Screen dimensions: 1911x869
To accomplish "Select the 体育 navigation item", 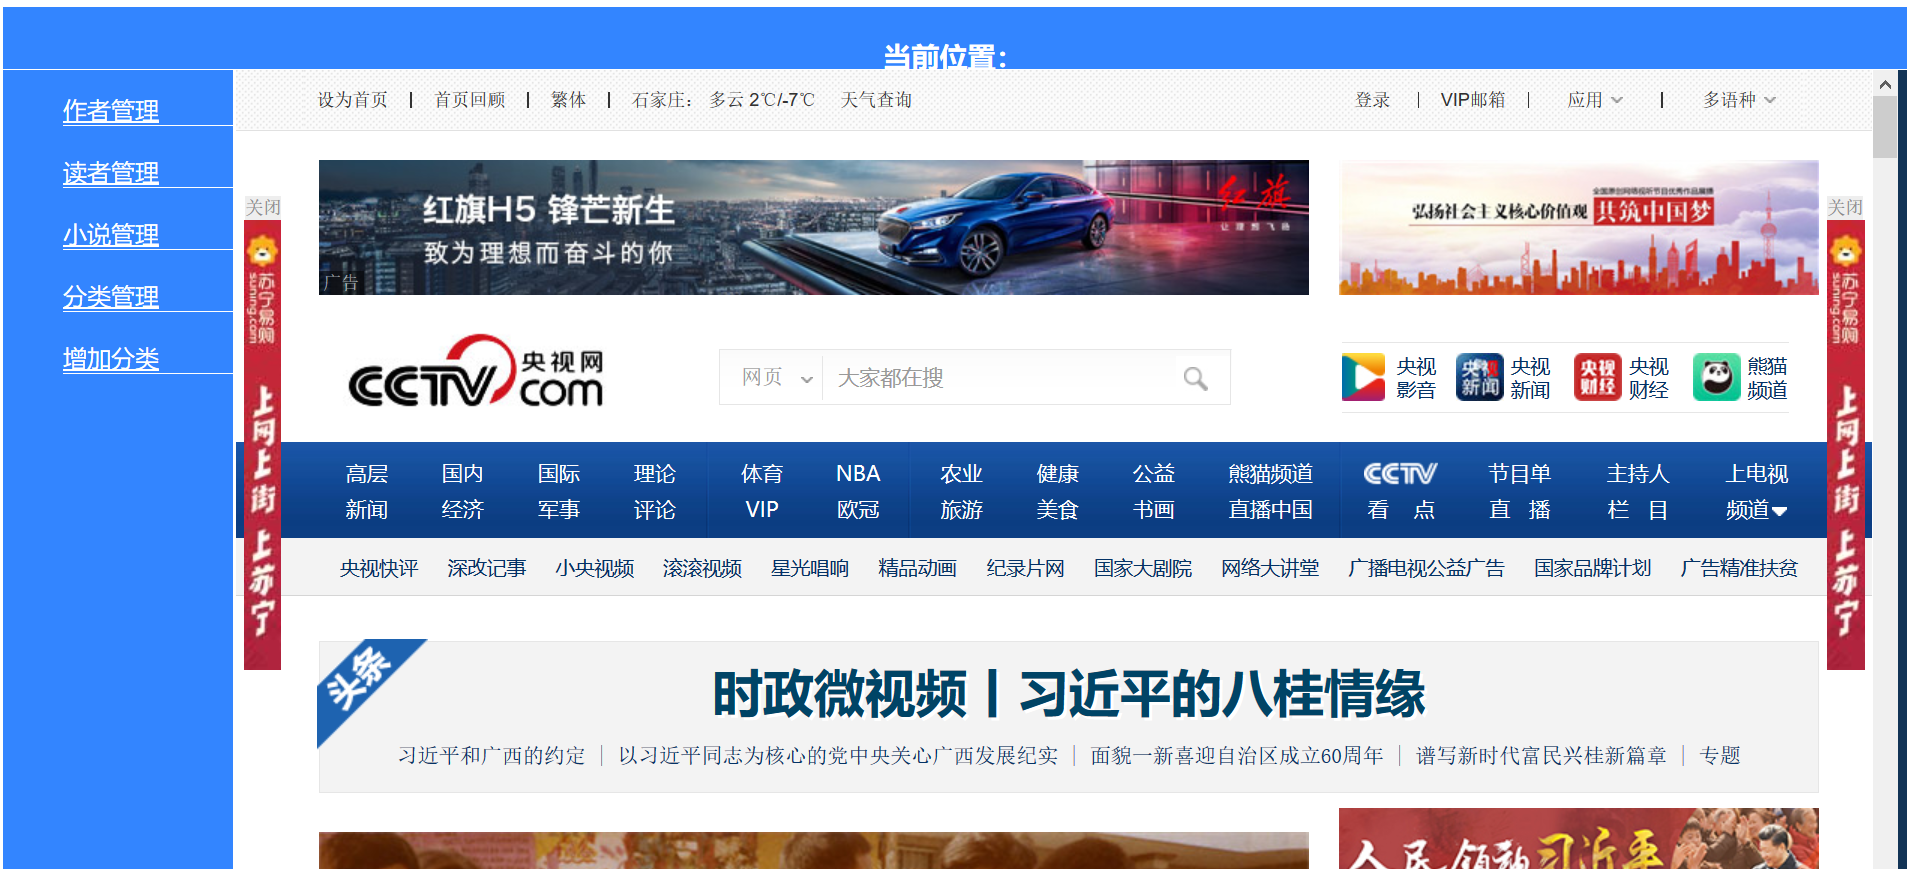I will tap(762, 474).
